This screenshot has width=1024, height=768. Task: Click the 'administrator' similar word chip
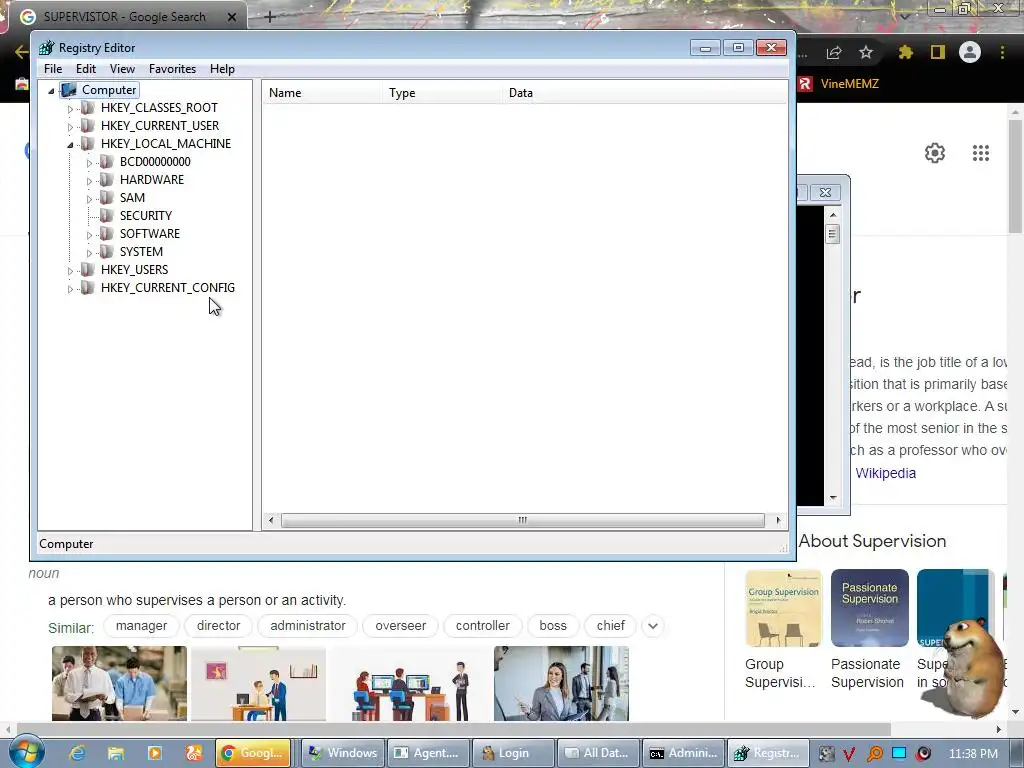point(308,626)
